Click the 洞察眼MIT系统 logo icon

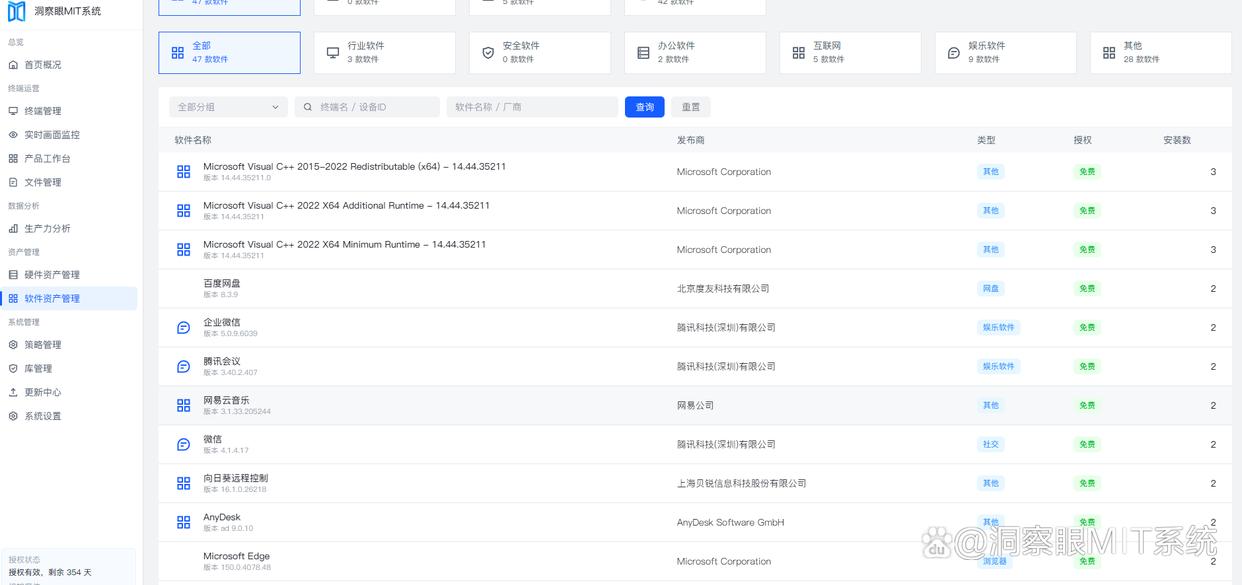pos(16,11)
